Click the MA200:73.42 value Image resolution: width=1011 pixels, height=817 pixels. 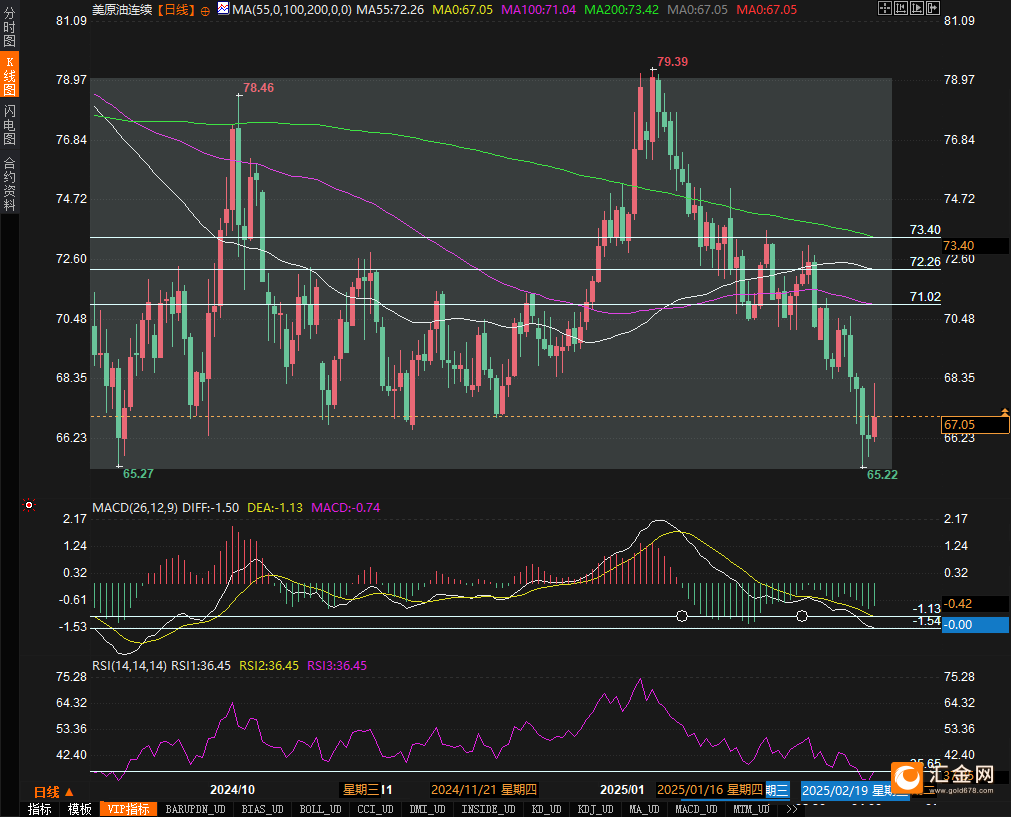(x=622, y=10)
